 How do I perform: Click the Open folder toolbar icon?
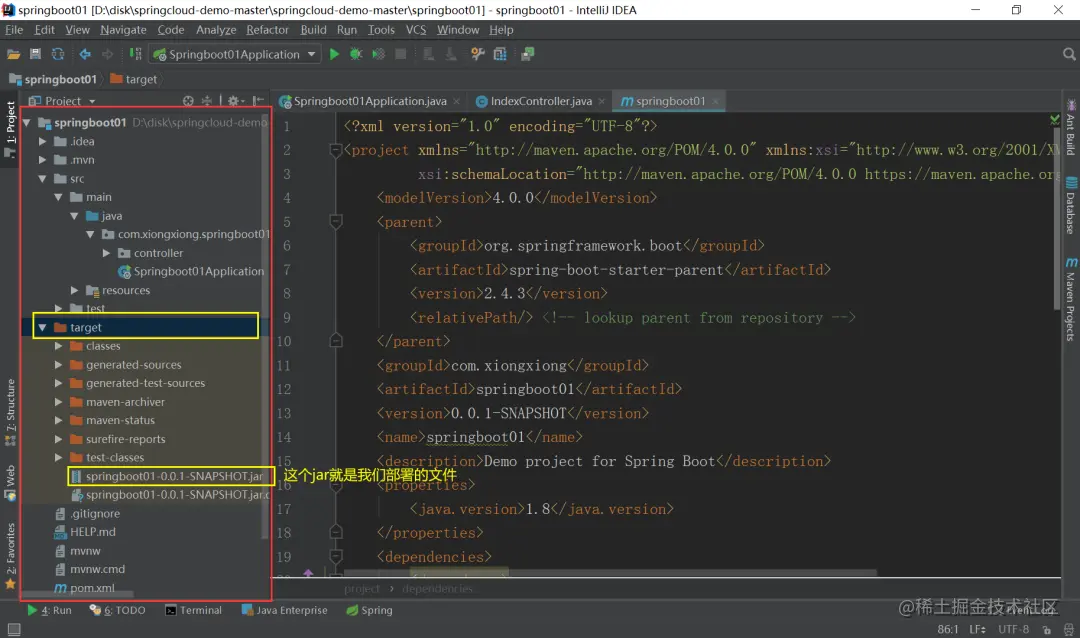click(x=13, y=54)
